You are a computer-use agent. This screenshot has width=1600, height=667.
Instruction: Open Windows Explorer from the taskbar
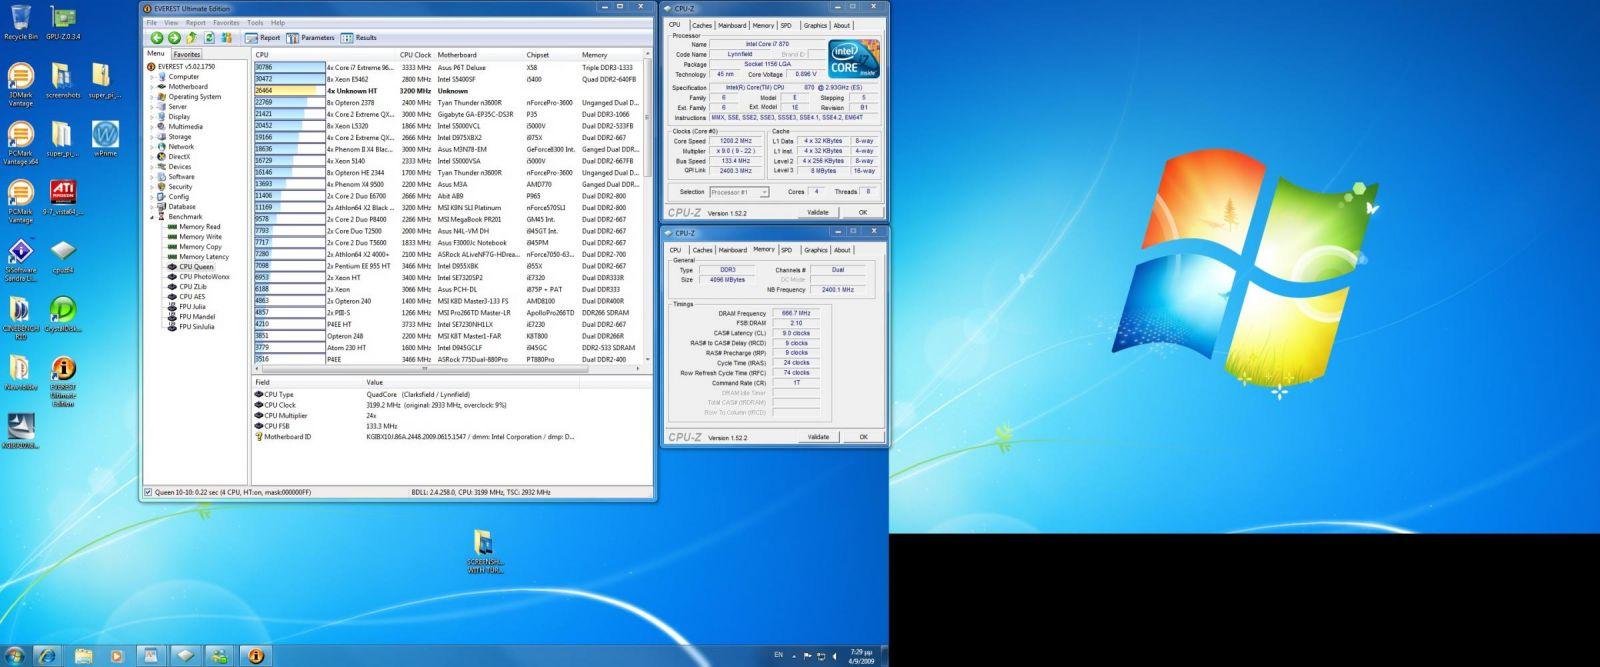(x=82, y=656)
